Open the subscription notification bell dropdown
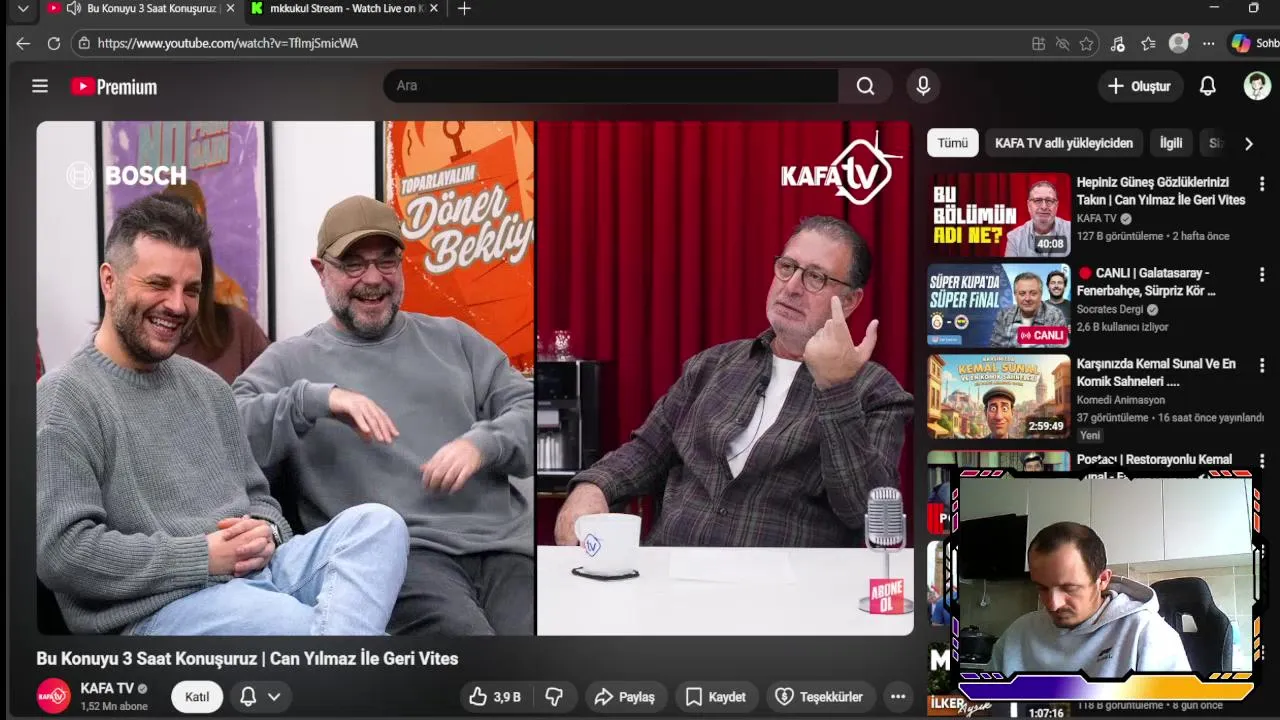Image resolution: width=1280 pixels, height=720 pixels. click(x=259, y=697)
